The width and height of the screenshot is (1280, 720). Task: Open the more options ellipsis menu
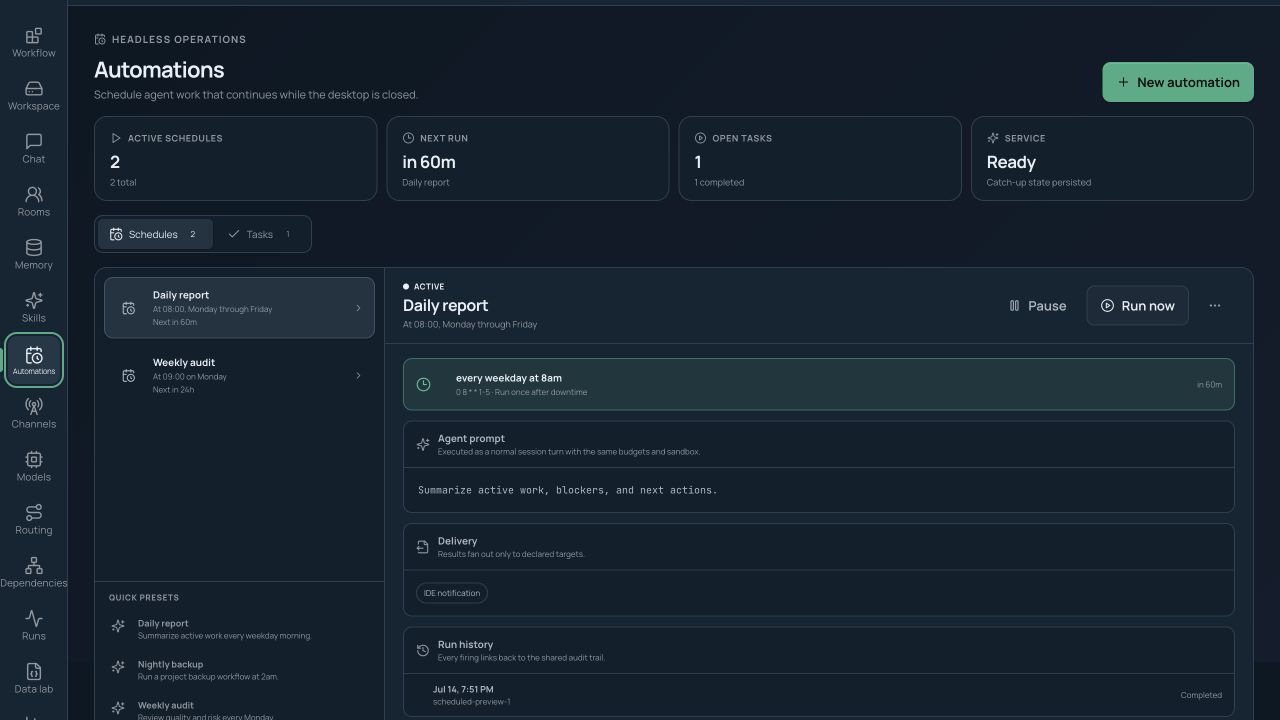point(1215,306)
